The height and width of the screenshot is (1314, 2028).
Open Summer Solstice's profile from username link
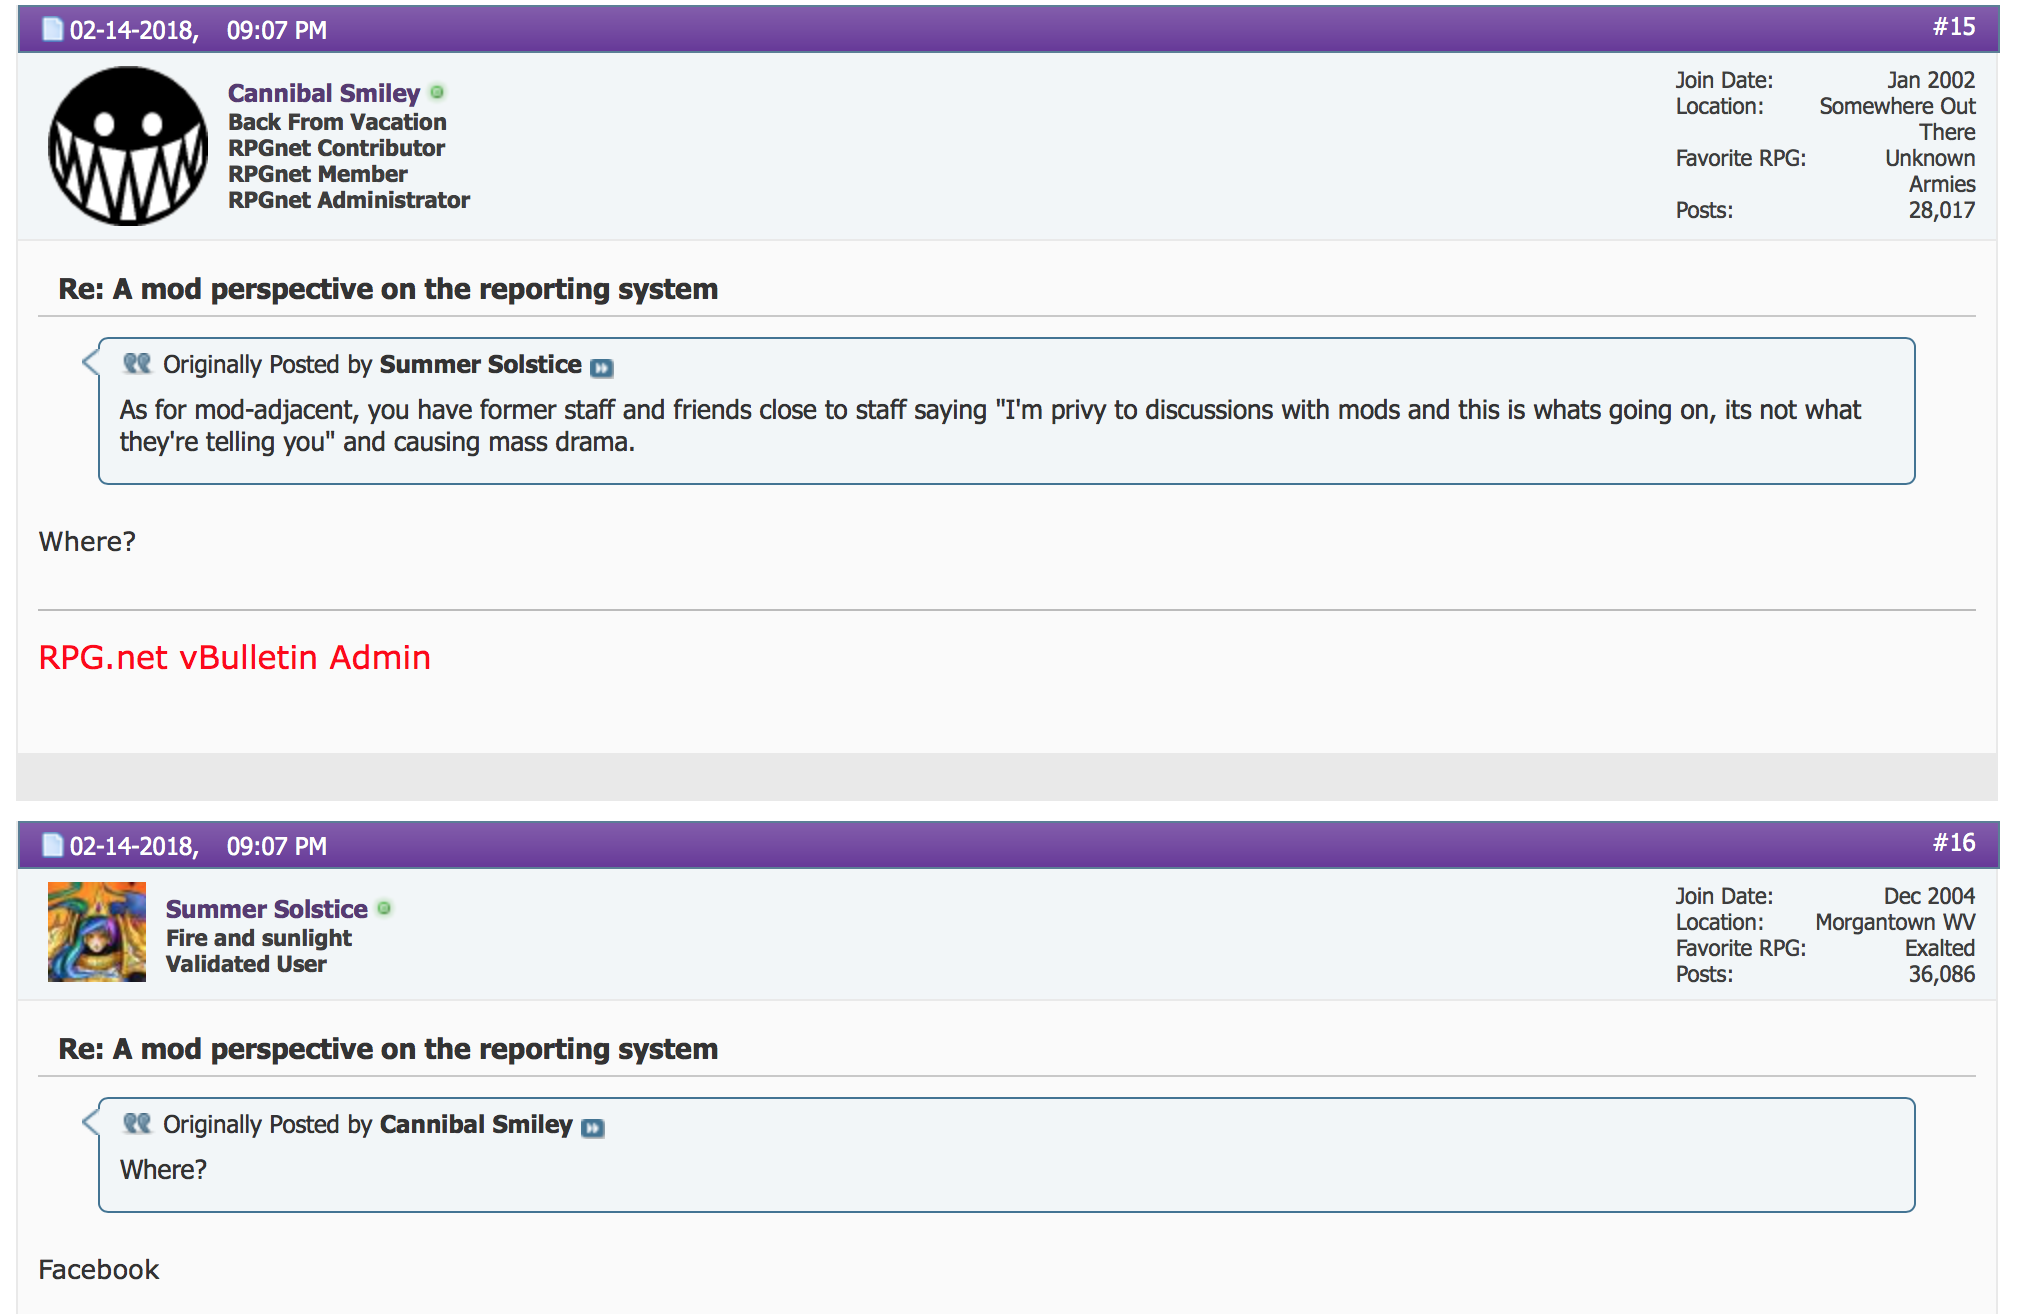267,909
